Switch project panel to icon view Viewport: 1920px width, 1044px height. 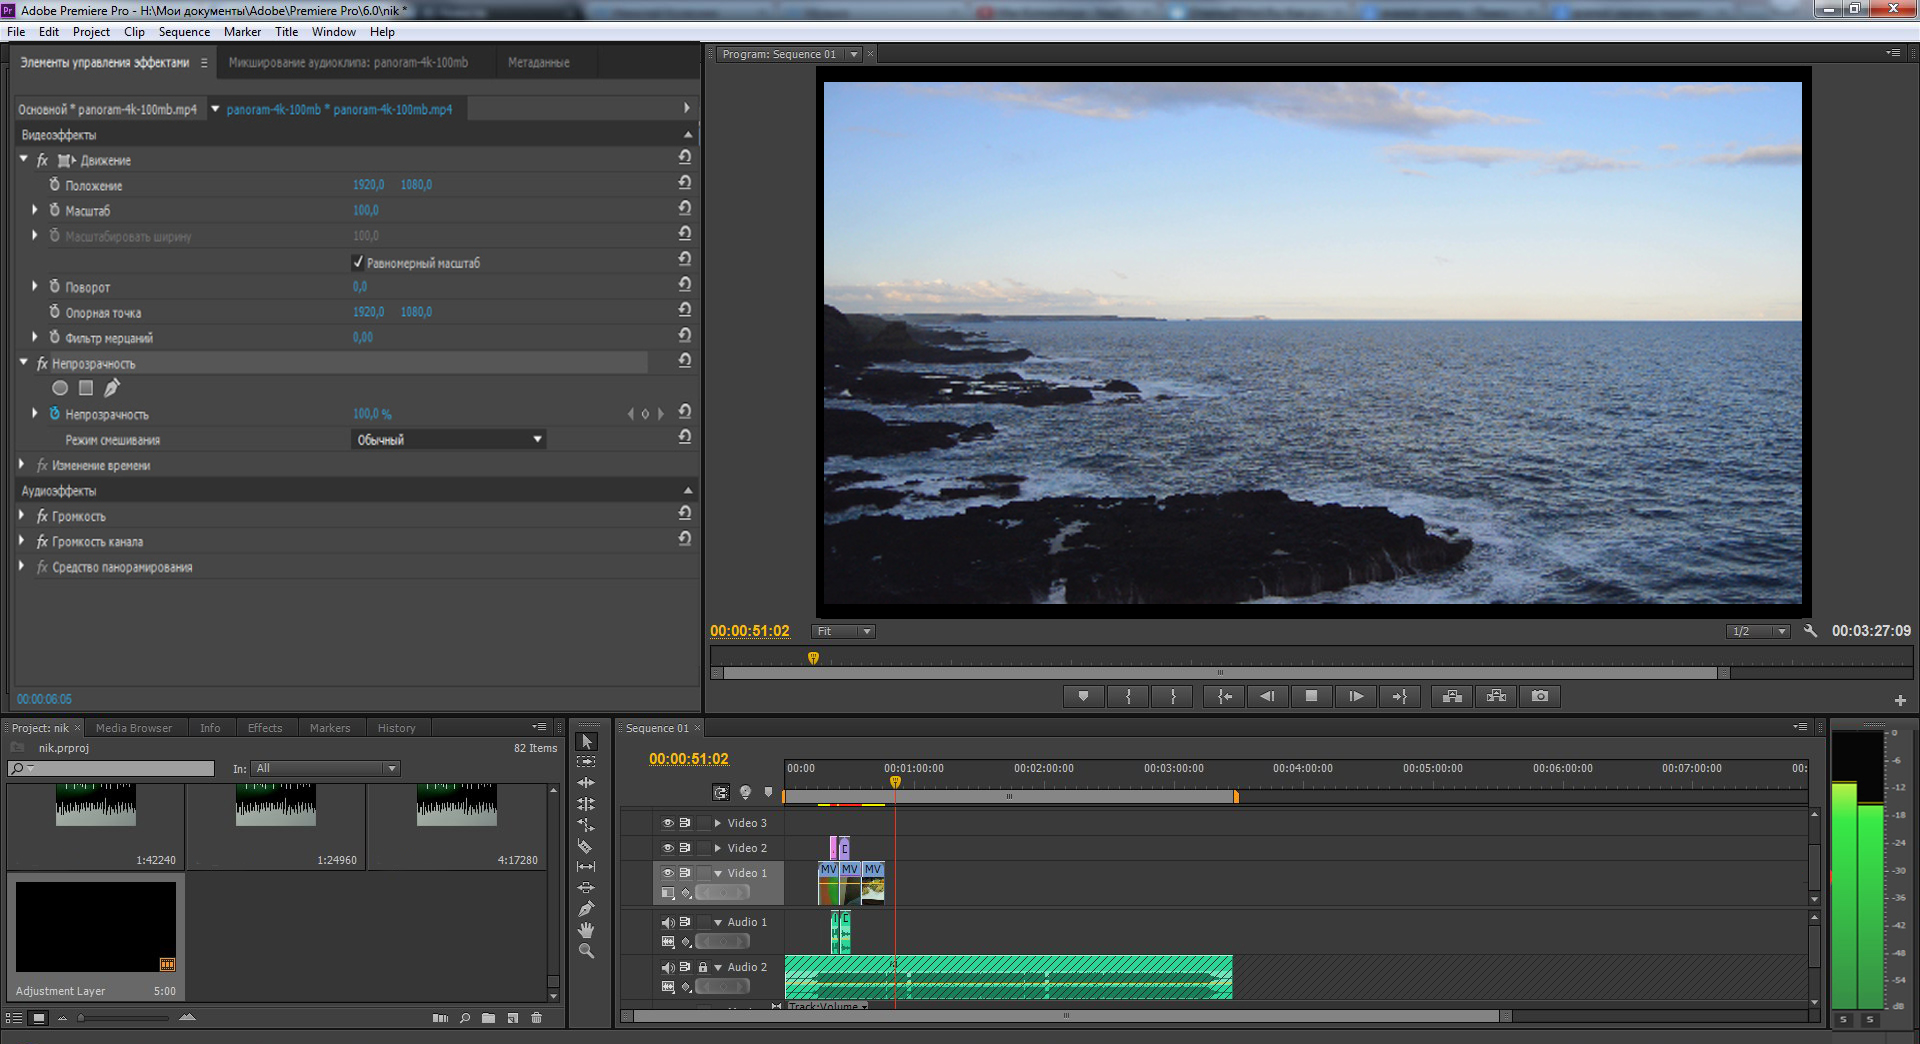click(x=38, y=1018)
